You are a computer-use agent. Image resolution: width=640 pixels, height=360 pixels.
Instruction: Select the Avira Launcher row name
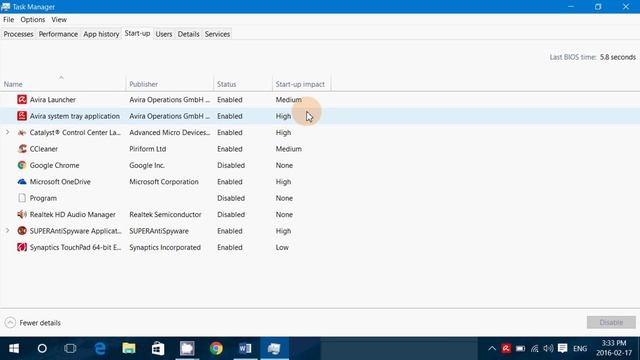(x=53, y=100)
